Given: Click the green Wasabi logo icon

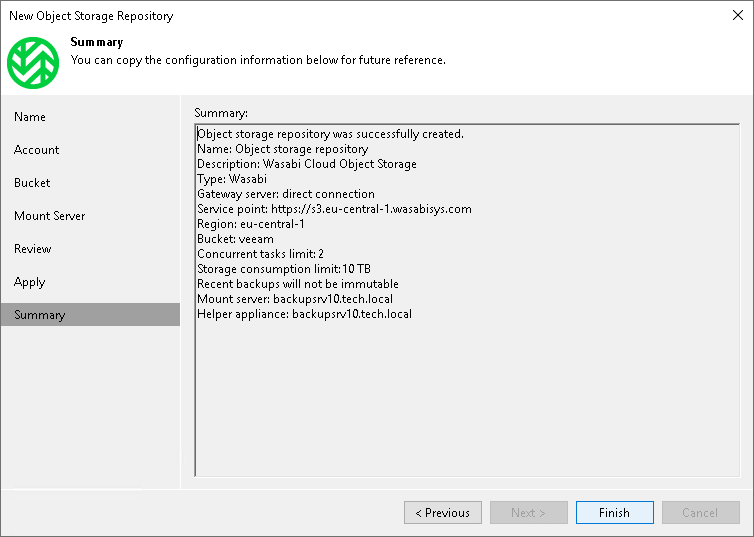Looking at the screenshot, I should click(x=33, y=61).
